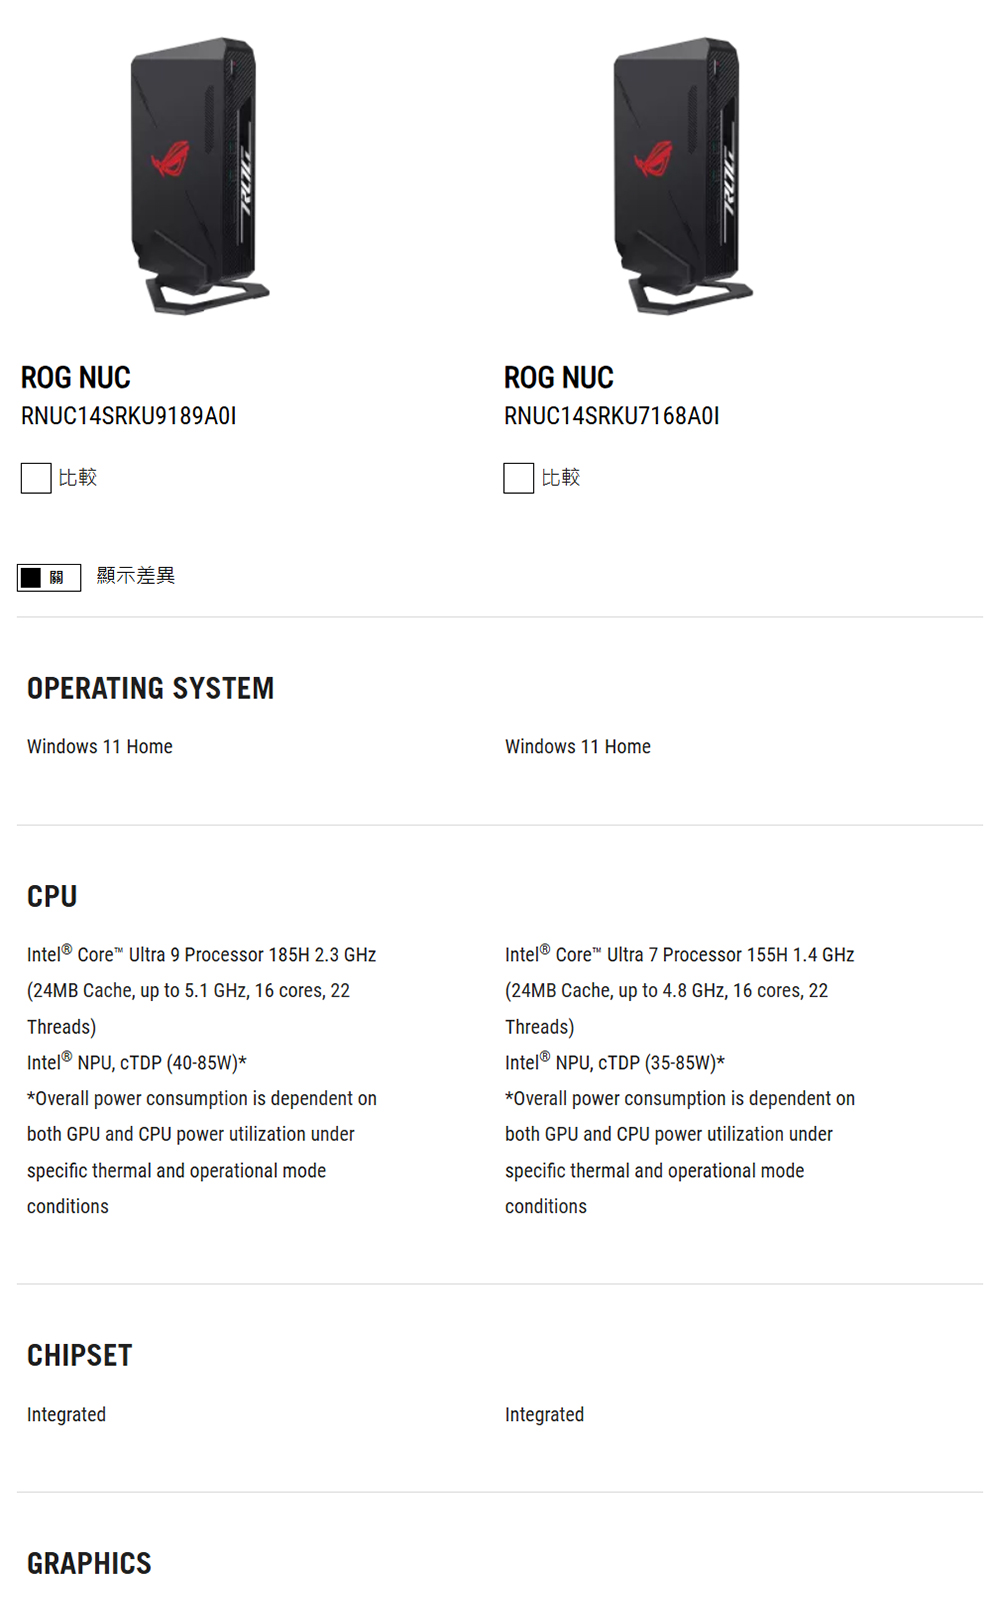Click the OPERATING SYSTEM section heading
1000x1598 pixels.
pyautogui.click(x=151, y=689)
